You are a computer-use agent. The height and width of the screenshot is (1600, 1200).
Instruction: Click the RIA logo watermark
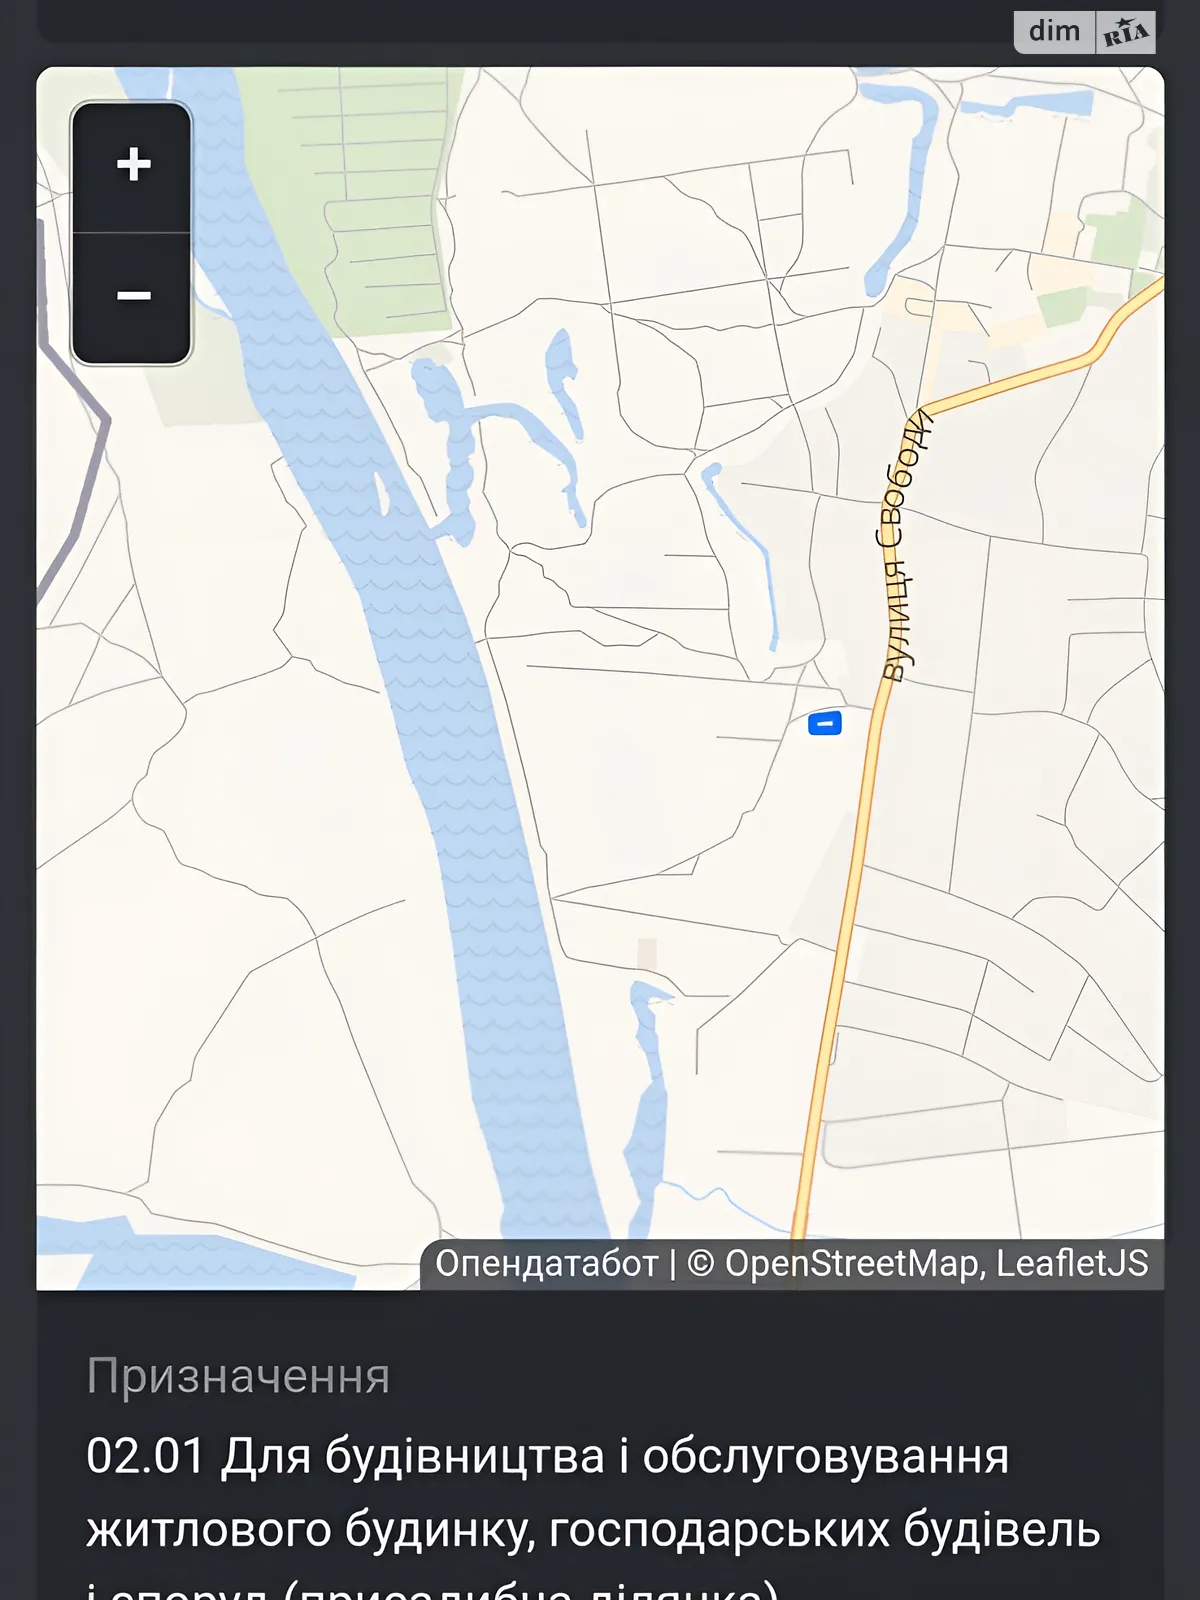(1126, 32)
